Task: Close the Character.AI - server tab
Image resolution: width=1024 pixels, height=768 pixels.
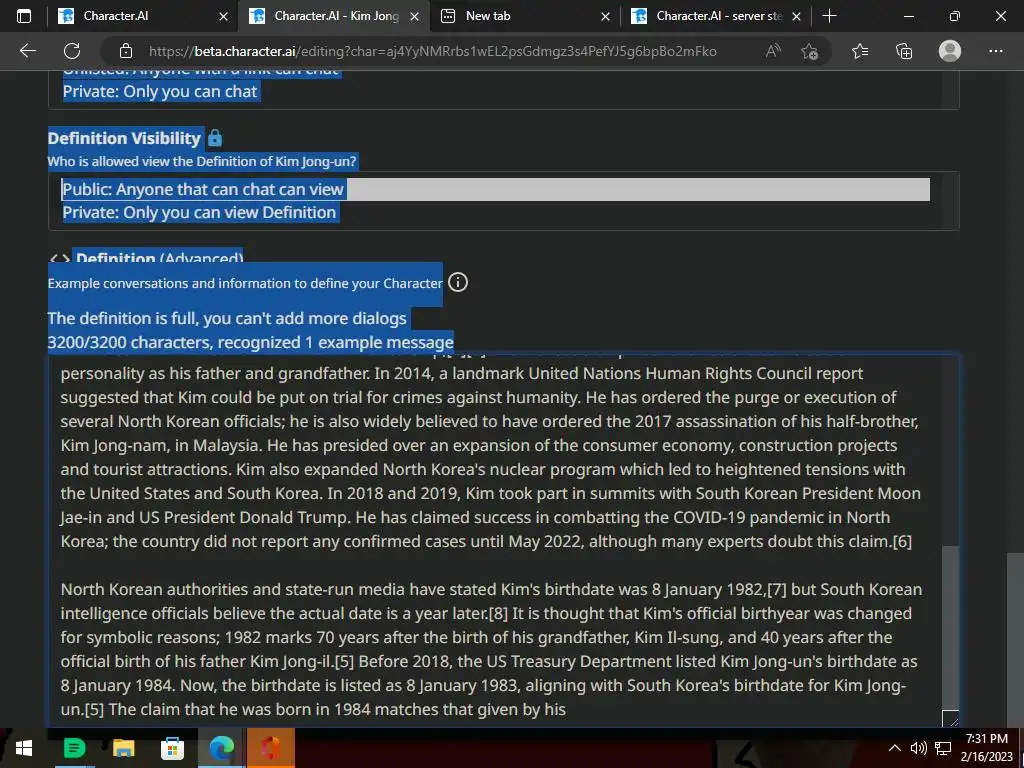Action: [796, 16]
